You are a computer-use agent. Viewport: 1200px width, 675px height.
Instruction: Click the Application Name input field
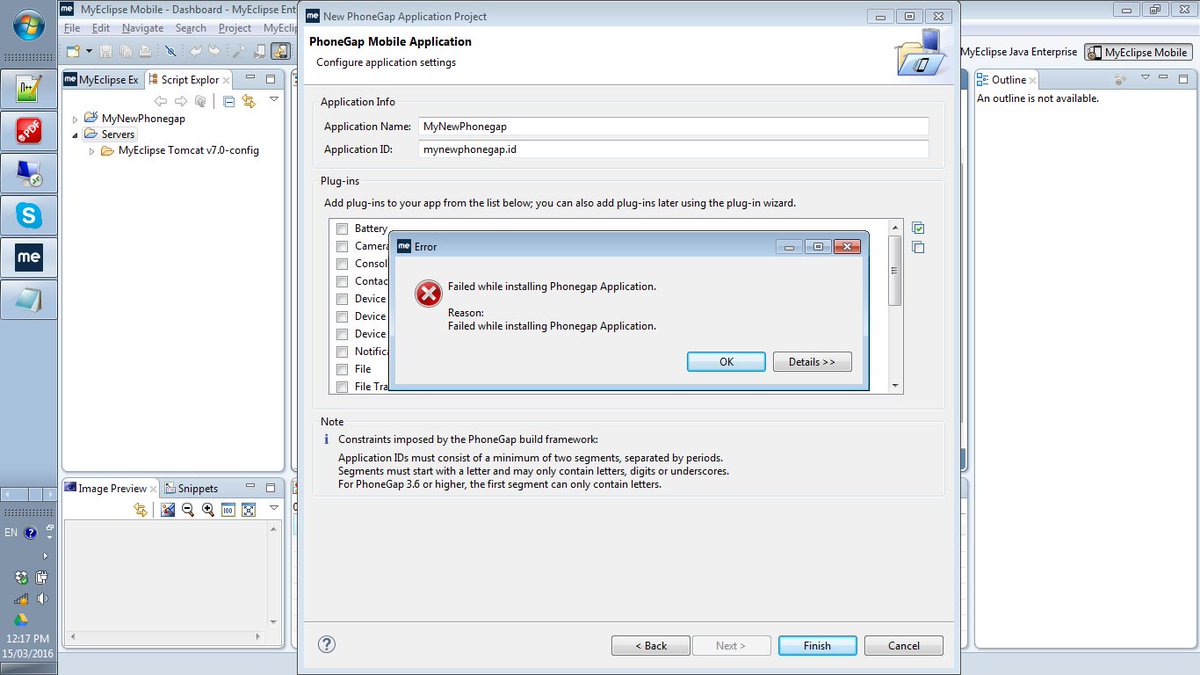click(x=674, y=127)
